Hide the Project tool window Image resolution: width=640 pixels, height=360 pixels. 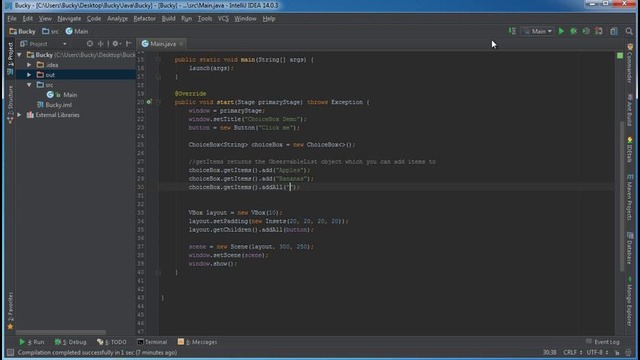(129, 44)
